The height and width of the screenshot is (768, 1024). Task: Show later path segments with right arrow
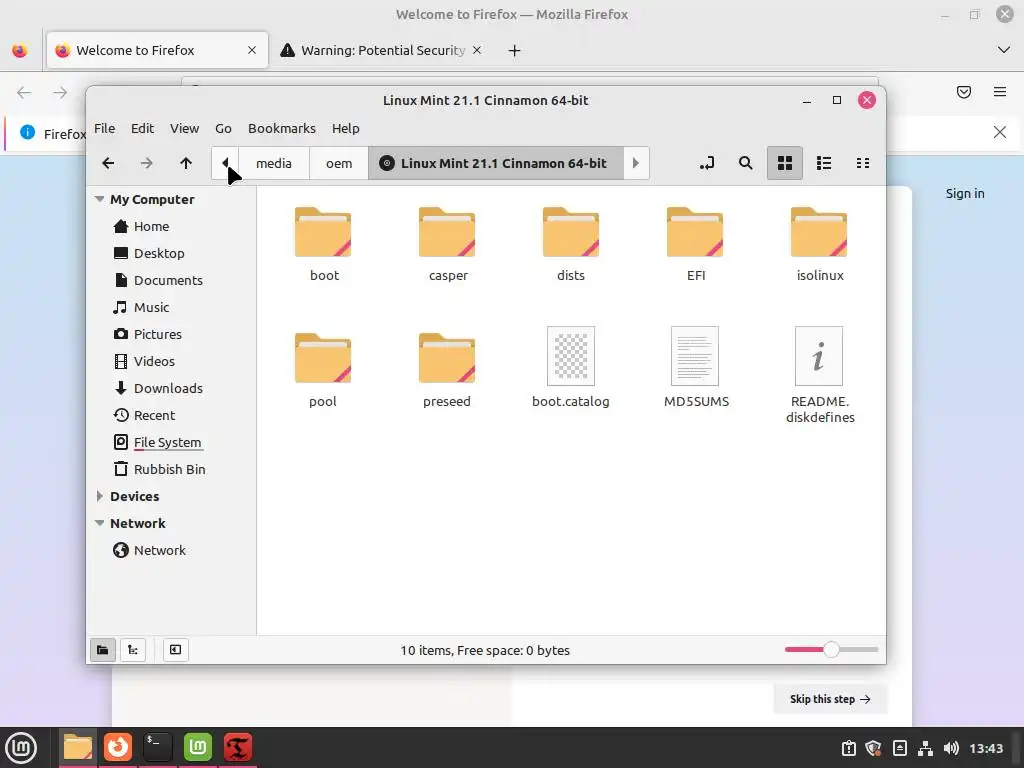coord(636,163)
